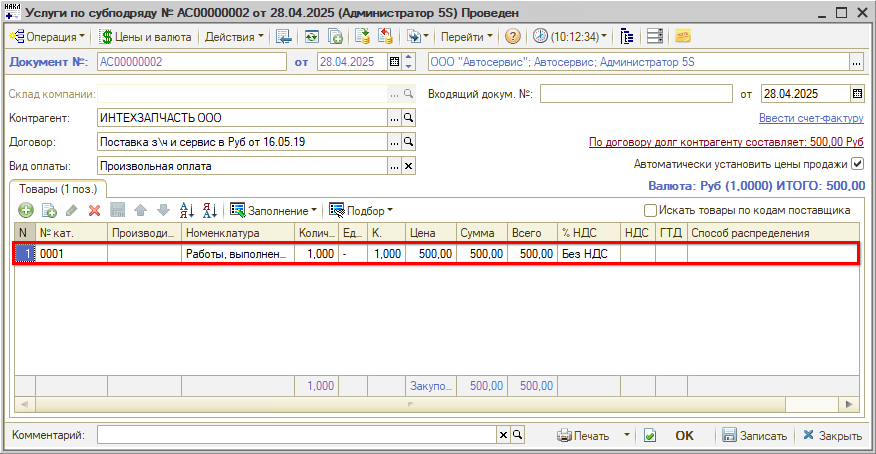Click the document structure tree icon
Viewport: 876px width, 454px height.
[627, 37]
